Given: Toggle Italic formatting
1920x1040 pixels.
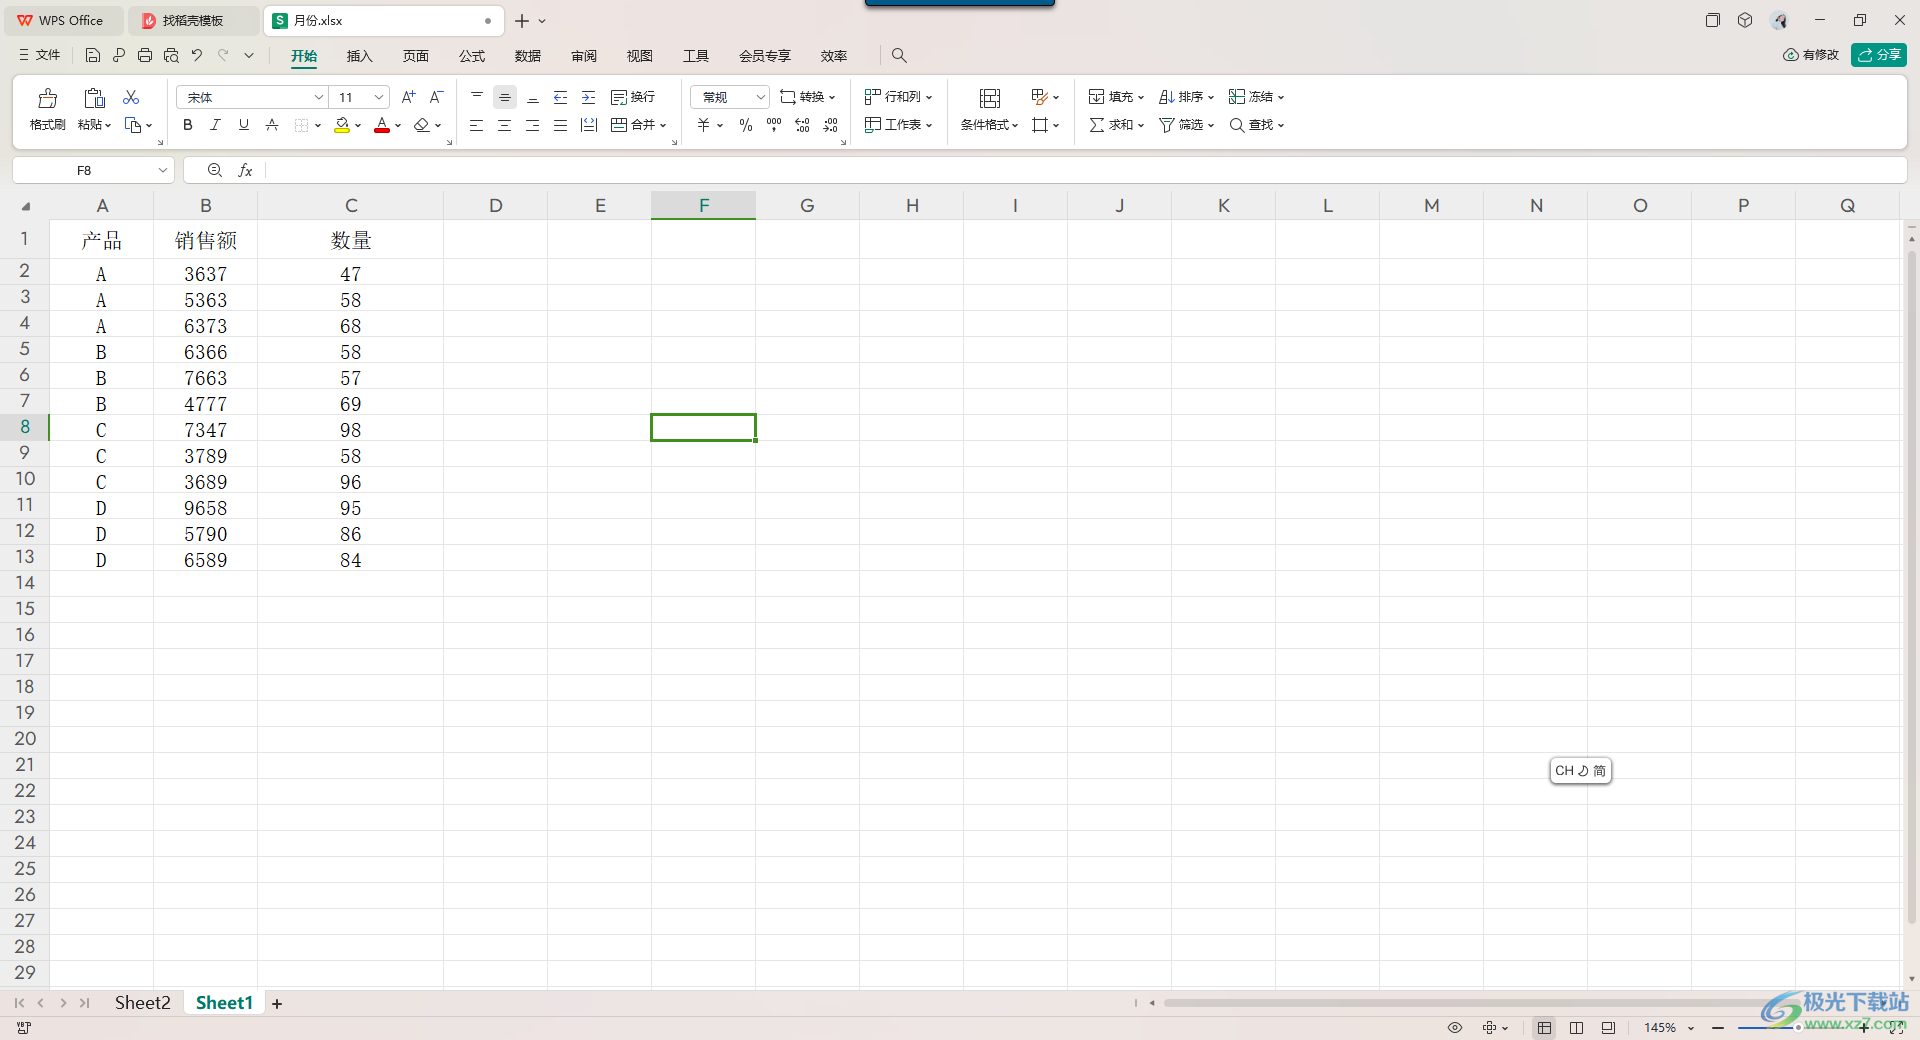Looking at the screenshot, I should [x=215, y=125].
